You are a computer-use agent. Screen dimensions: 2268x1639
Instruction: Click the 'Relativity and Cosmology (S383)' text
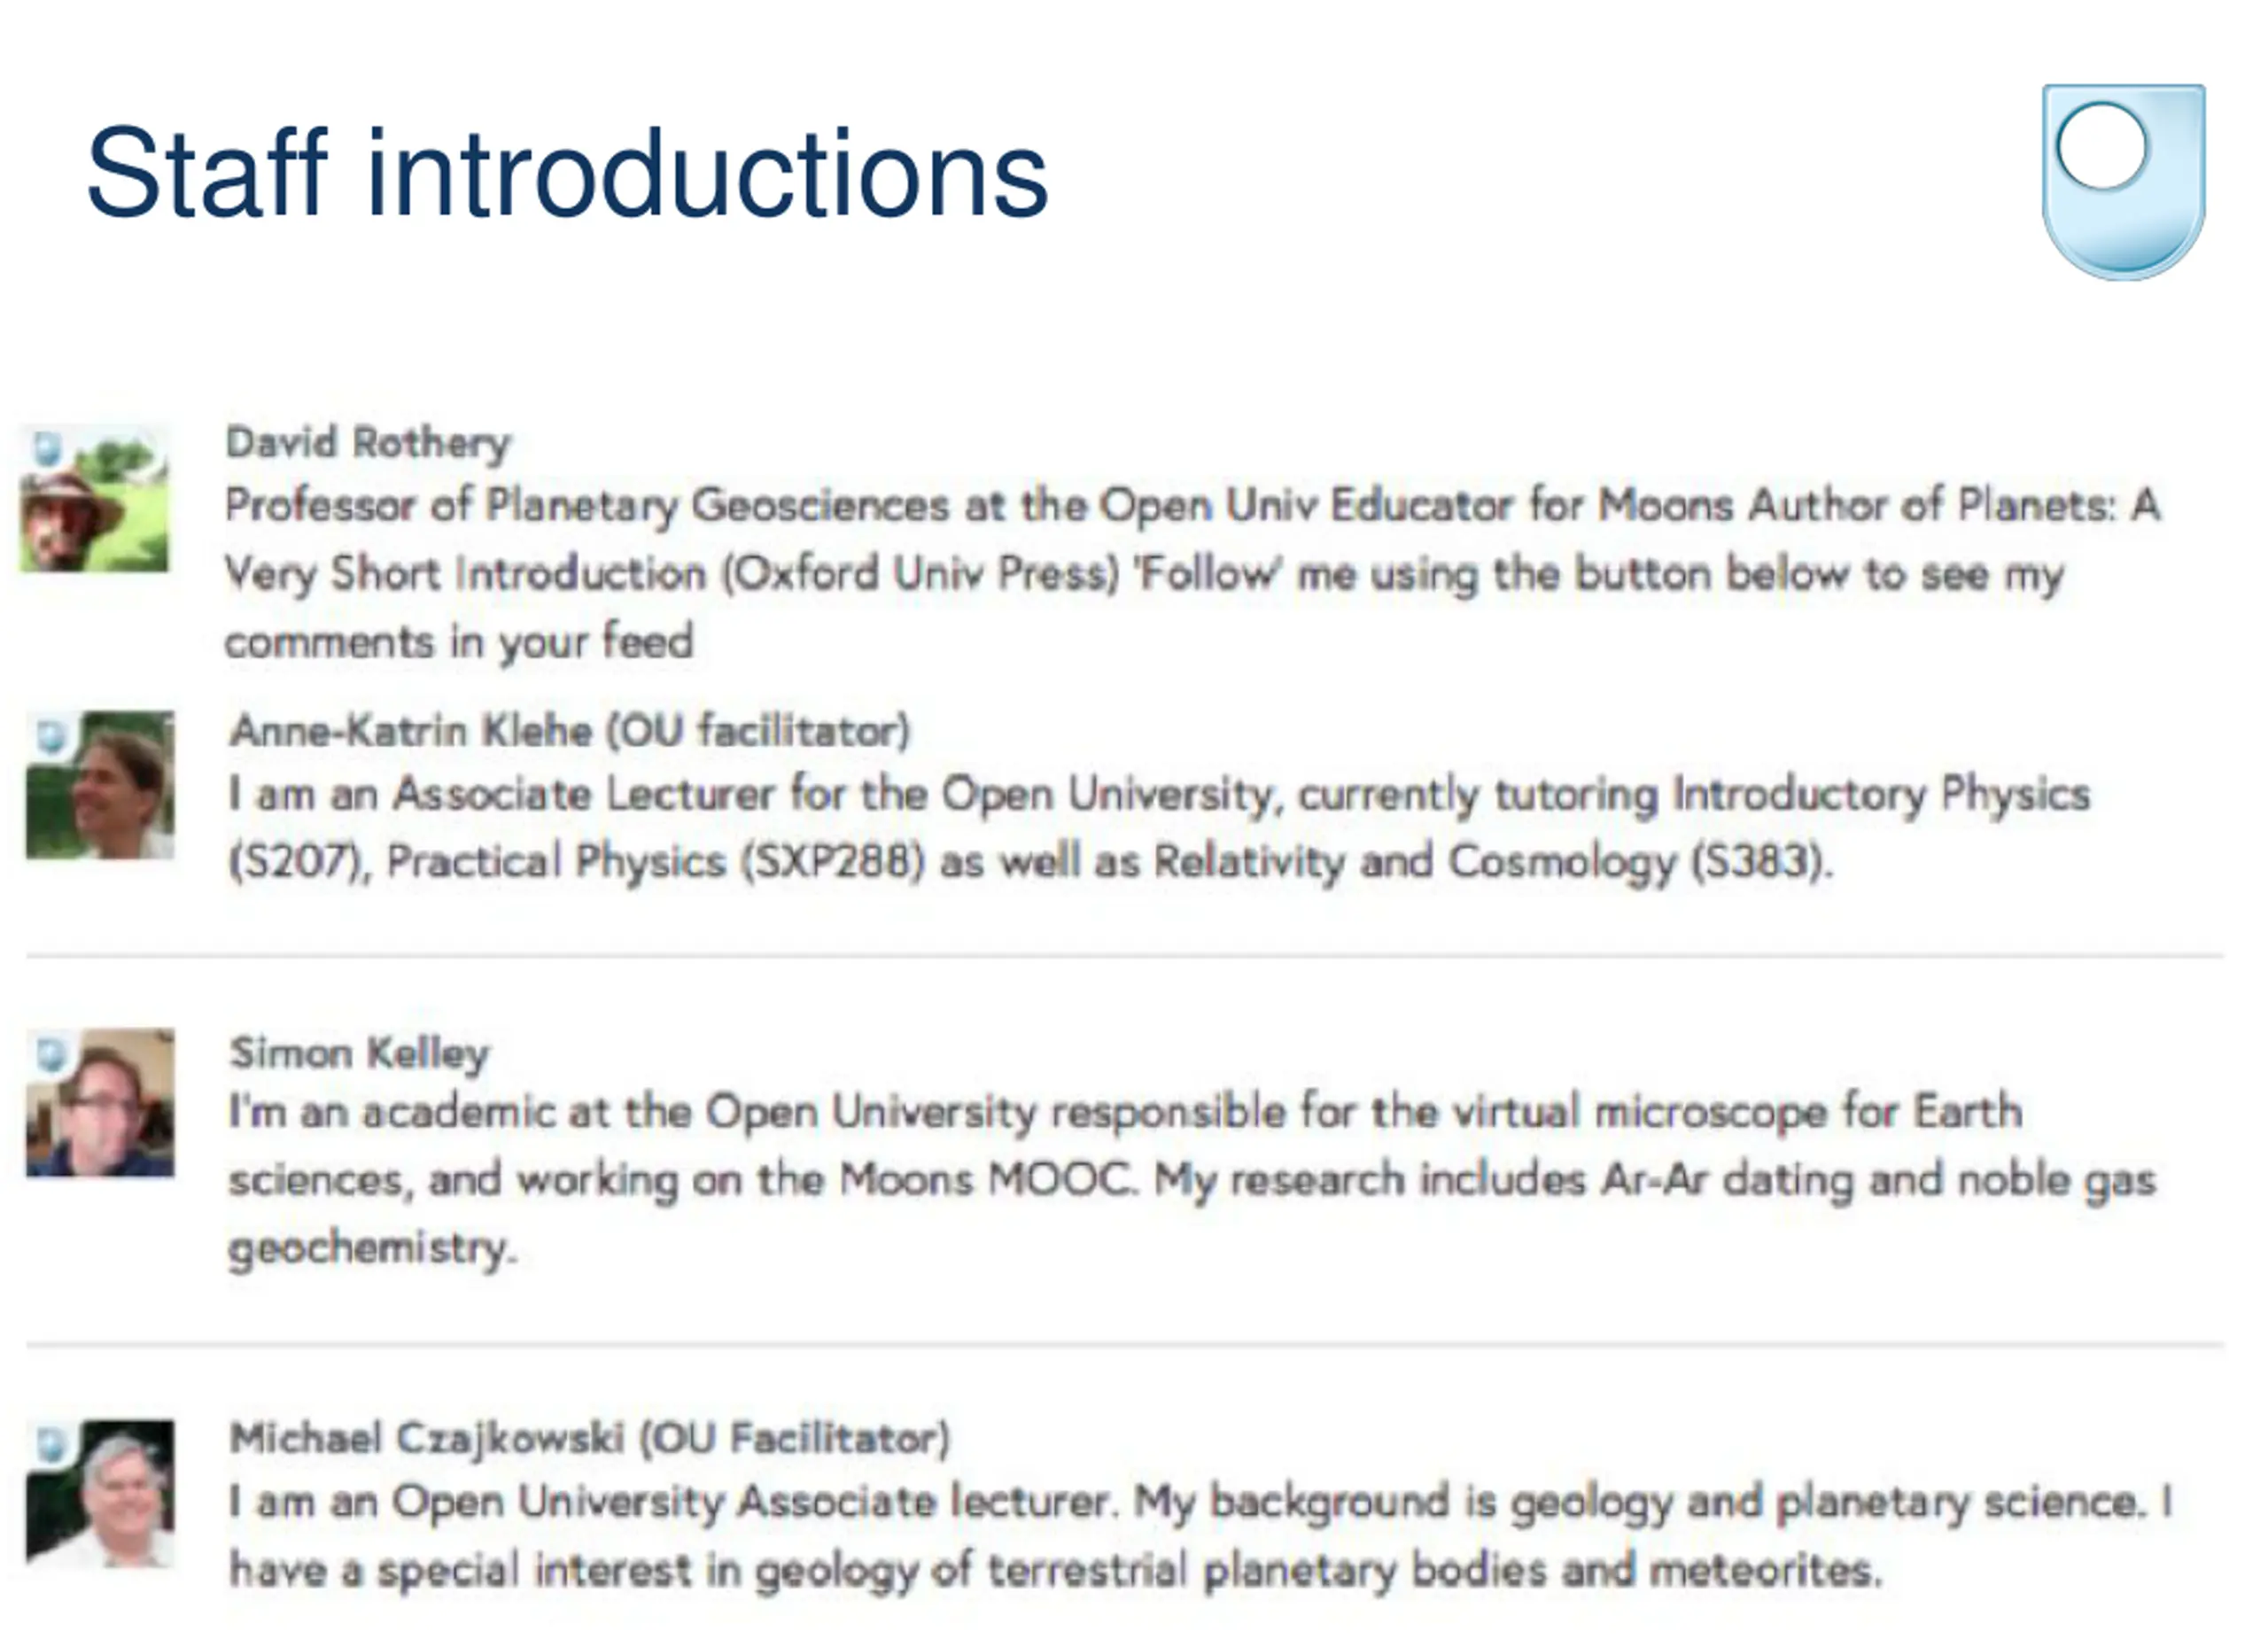coord(1494,861)
